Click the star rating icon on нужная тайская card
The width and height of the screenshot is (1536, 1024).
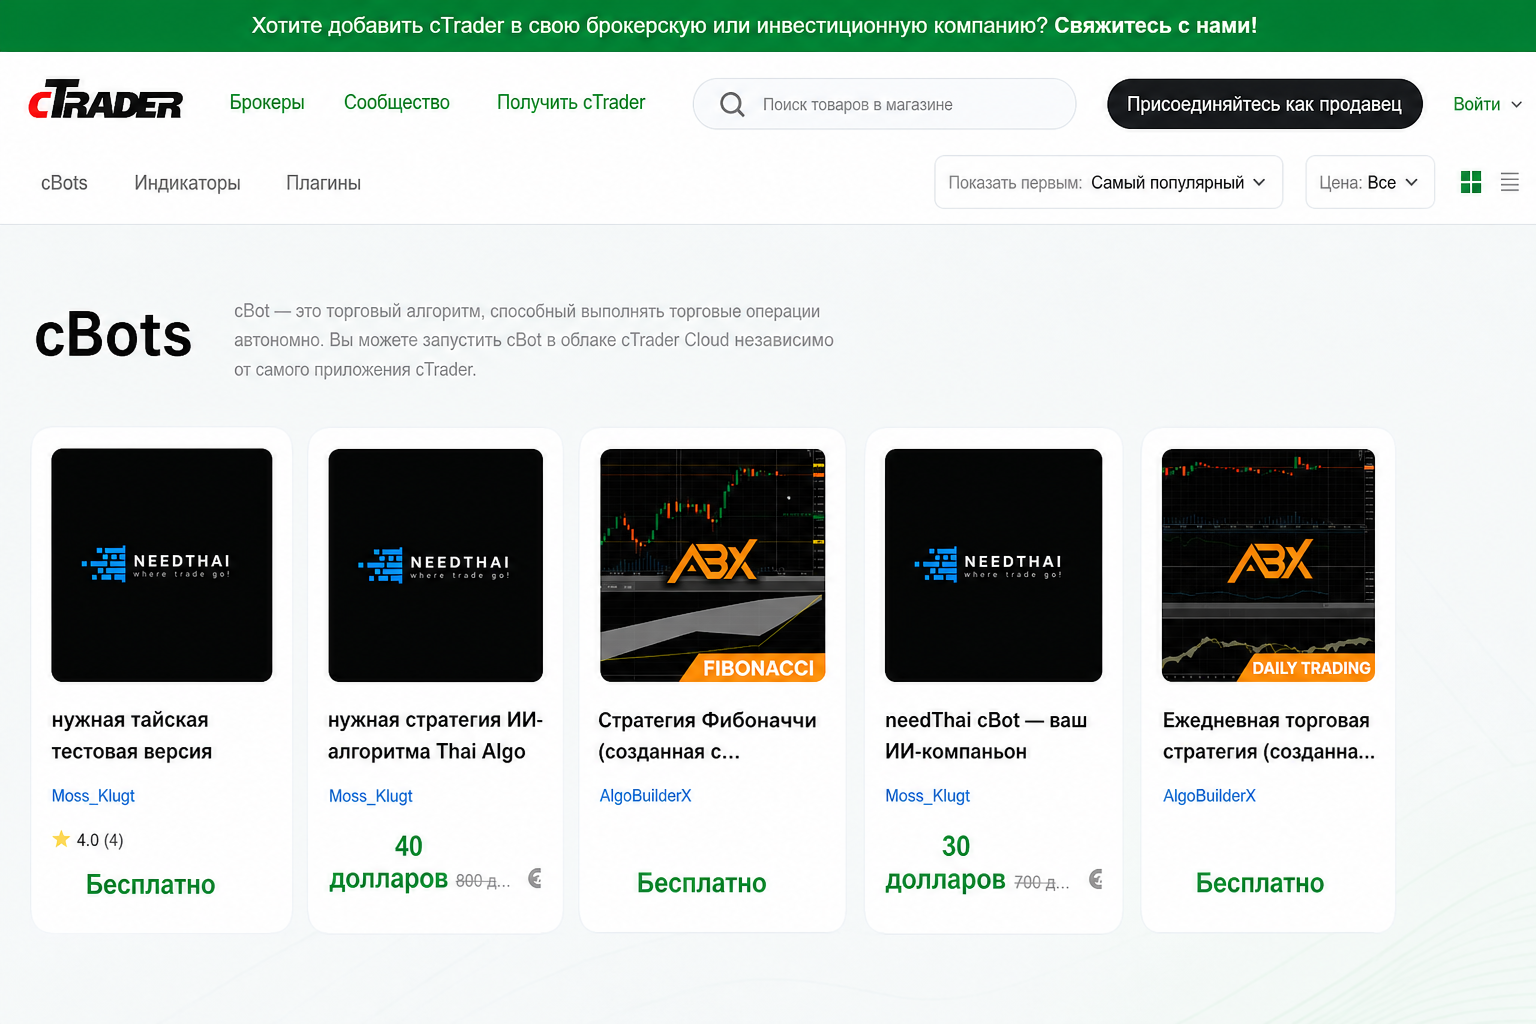61,839
